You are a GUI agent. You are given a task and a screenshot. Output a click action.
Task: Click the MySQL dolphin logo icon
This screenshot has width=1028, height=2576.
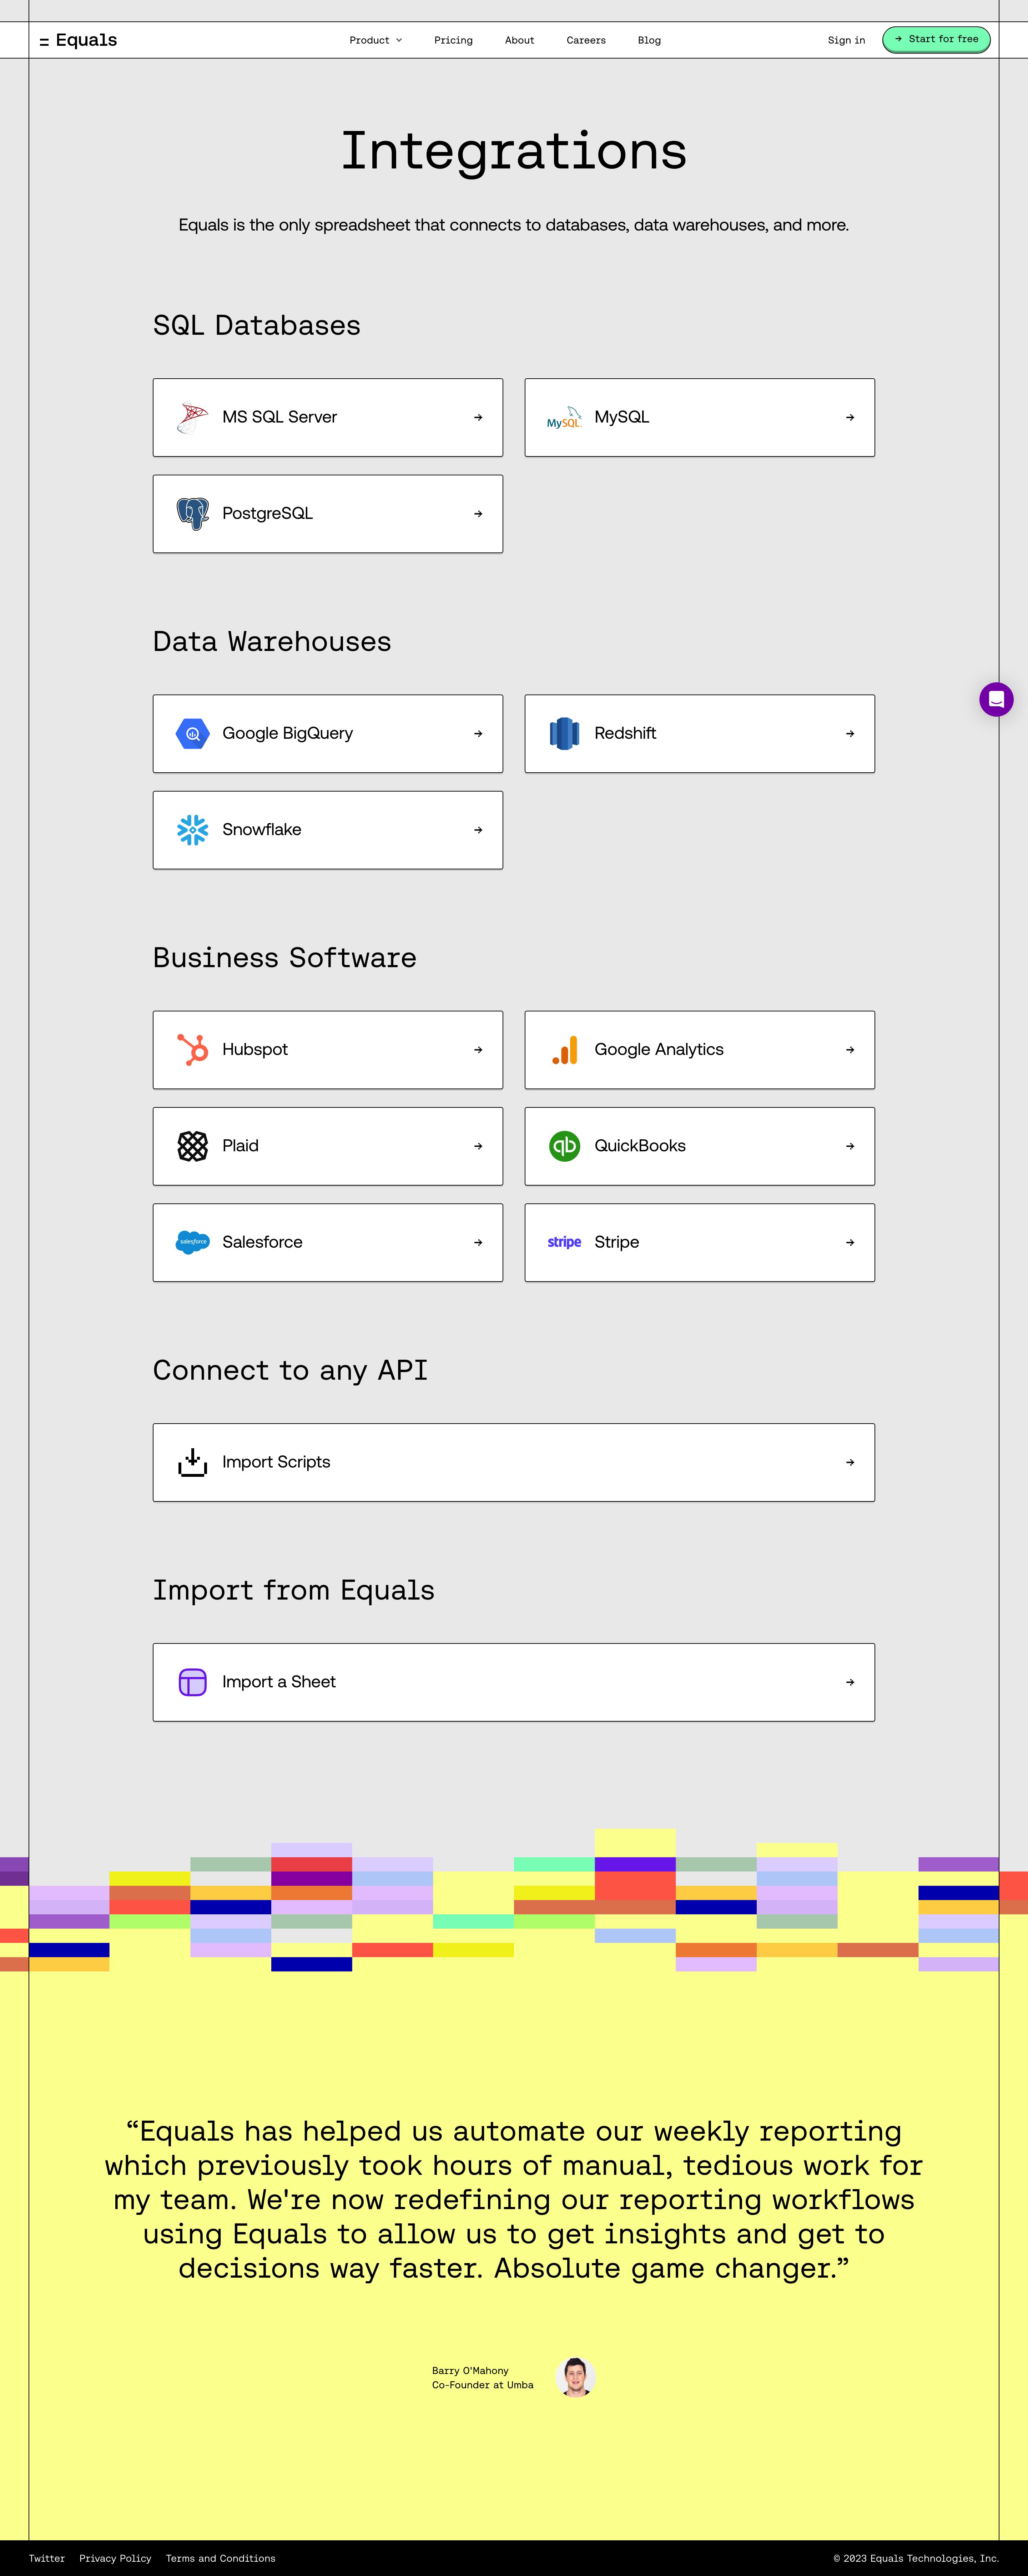564,417
